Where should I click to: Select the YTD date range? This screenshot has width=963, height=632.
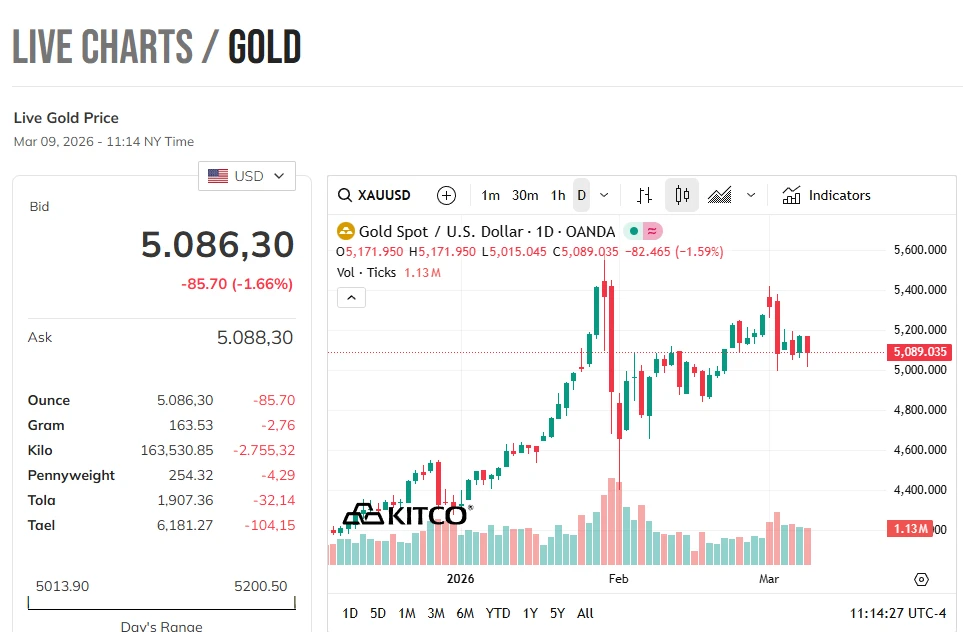click(497, 613)
